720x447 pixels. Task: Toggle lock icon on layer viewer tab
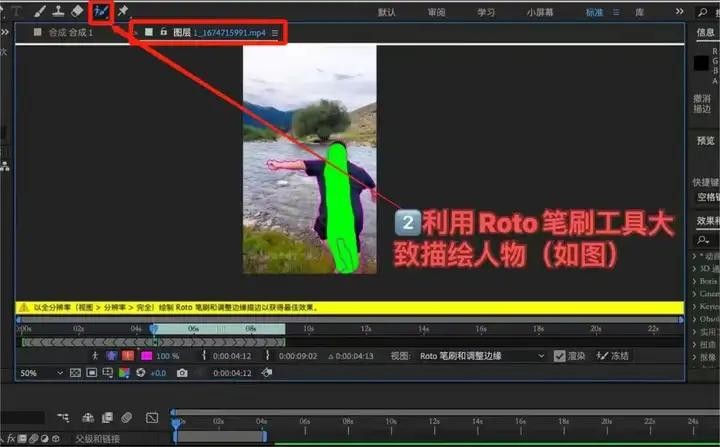tap(163, 33)
